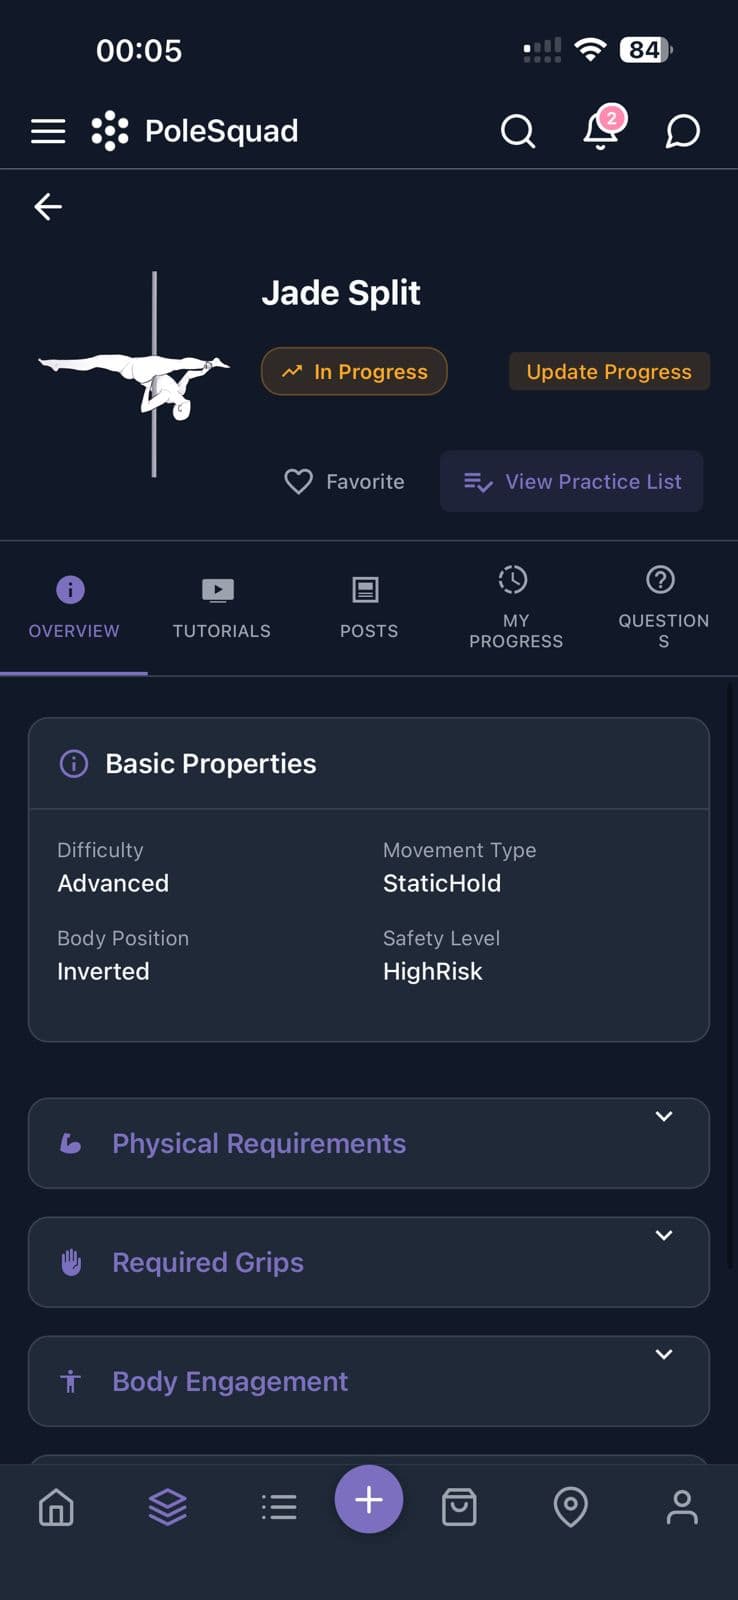Go back using the arrow icon

point(48,207)
